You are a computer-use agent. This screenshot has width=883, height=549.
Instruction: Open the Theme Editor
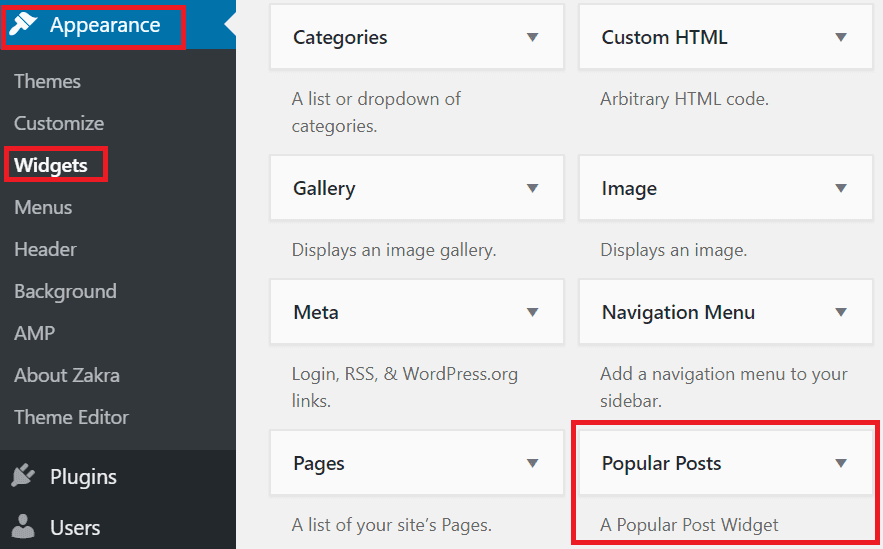coord(72,417)
